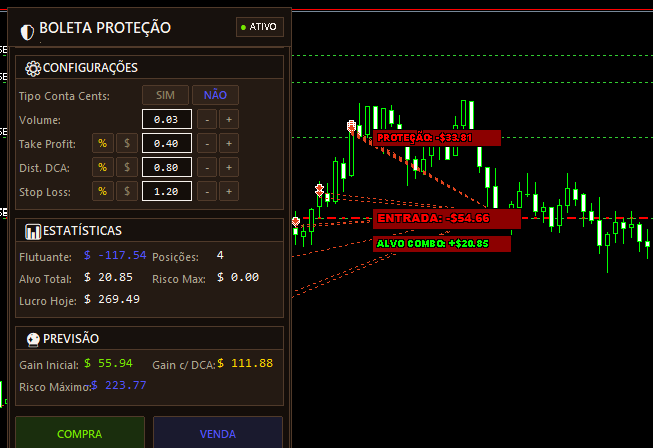653x448 pixels.
Task: Click the lowest red sell arrow marker at chart edge
Action: [296, 222]
